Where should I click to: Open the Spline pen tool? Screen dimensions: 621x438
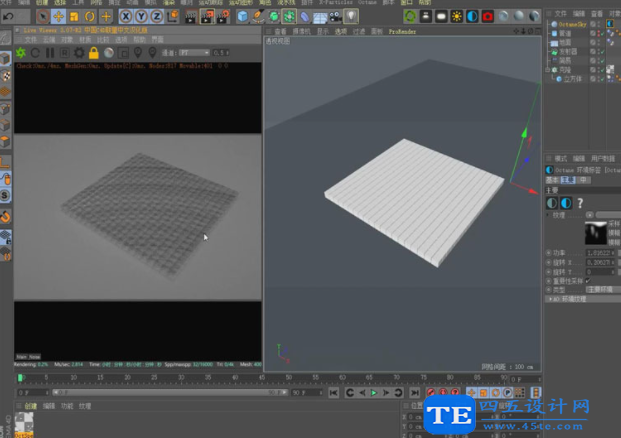(258, 17)
